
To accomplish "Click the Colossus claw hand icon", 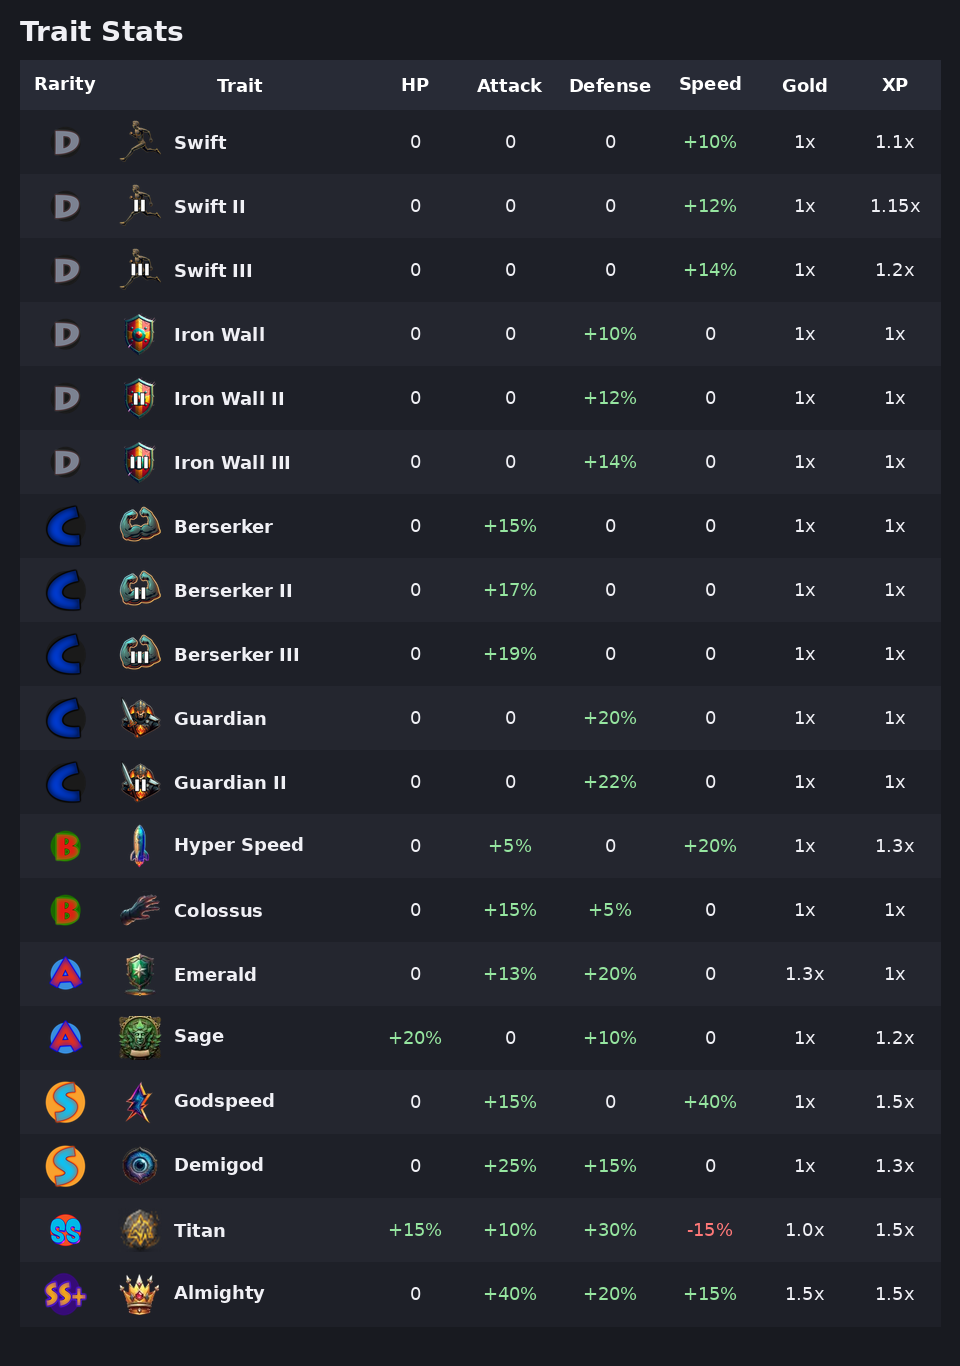I will click(x=140, y=910).
